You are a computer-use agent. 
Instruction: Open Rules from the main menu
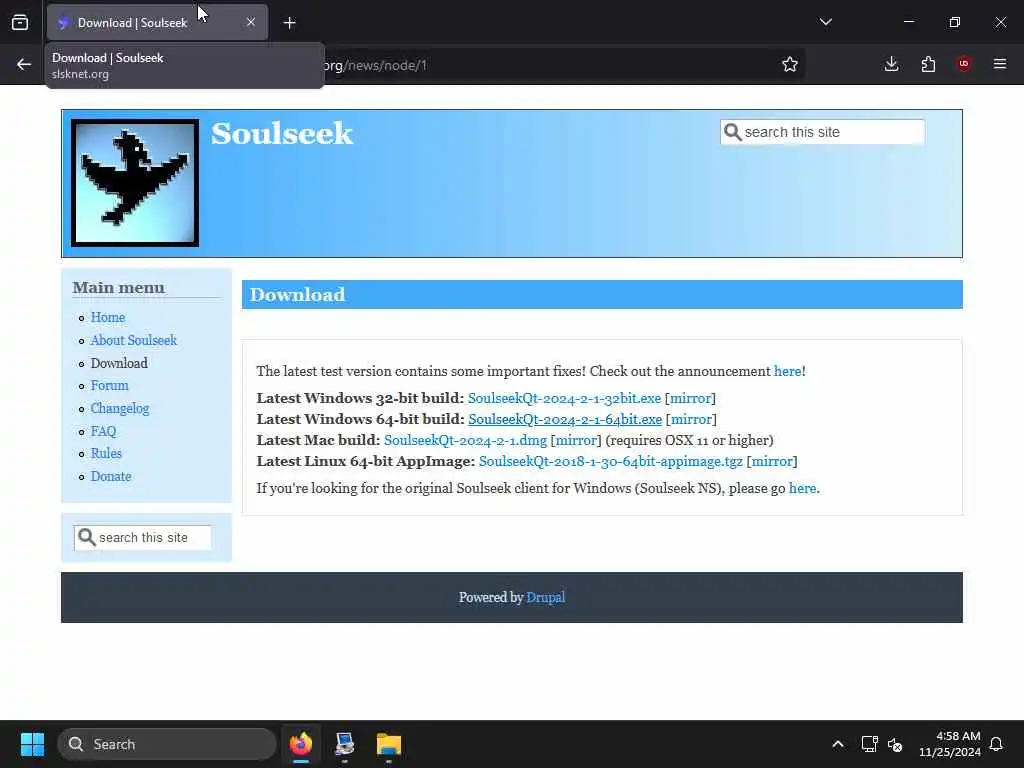tap(106, 453)
